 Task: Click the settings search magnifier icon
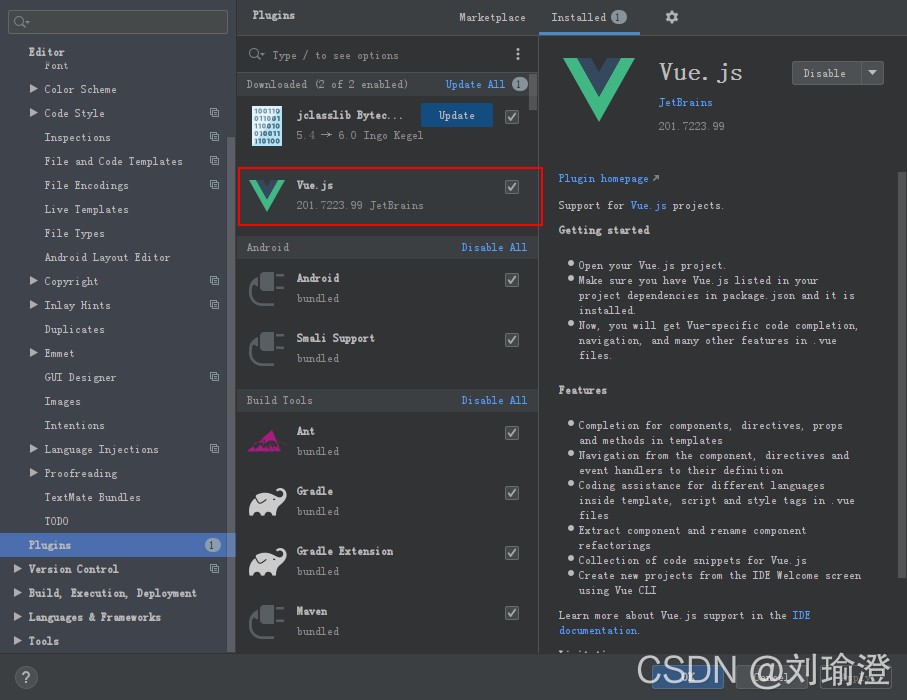[x=21, y=22]
